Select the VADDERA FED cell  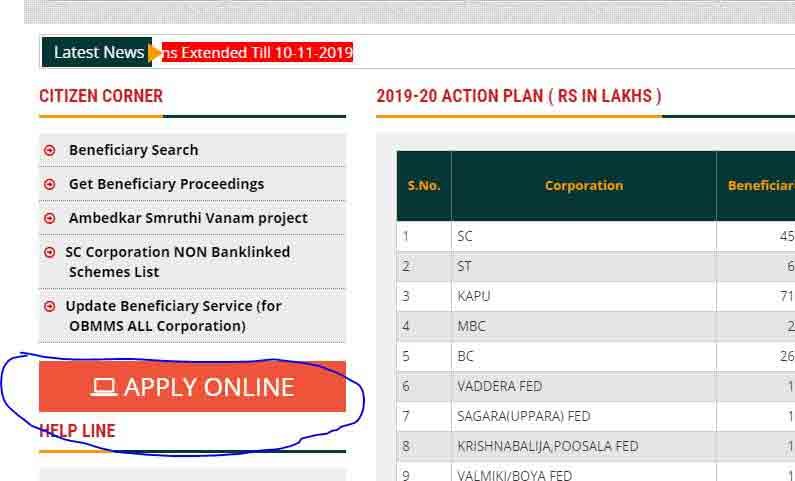pyautogui.click(x=584, y=386)
